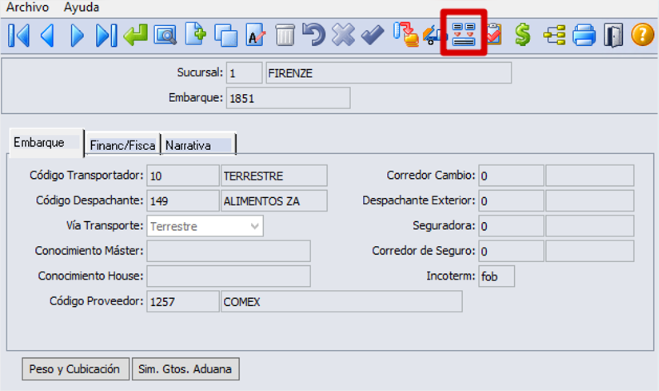Viewport: 659px width, 391px height.
Task: Click the Conocimiento House field
Action: click(229, 276)
